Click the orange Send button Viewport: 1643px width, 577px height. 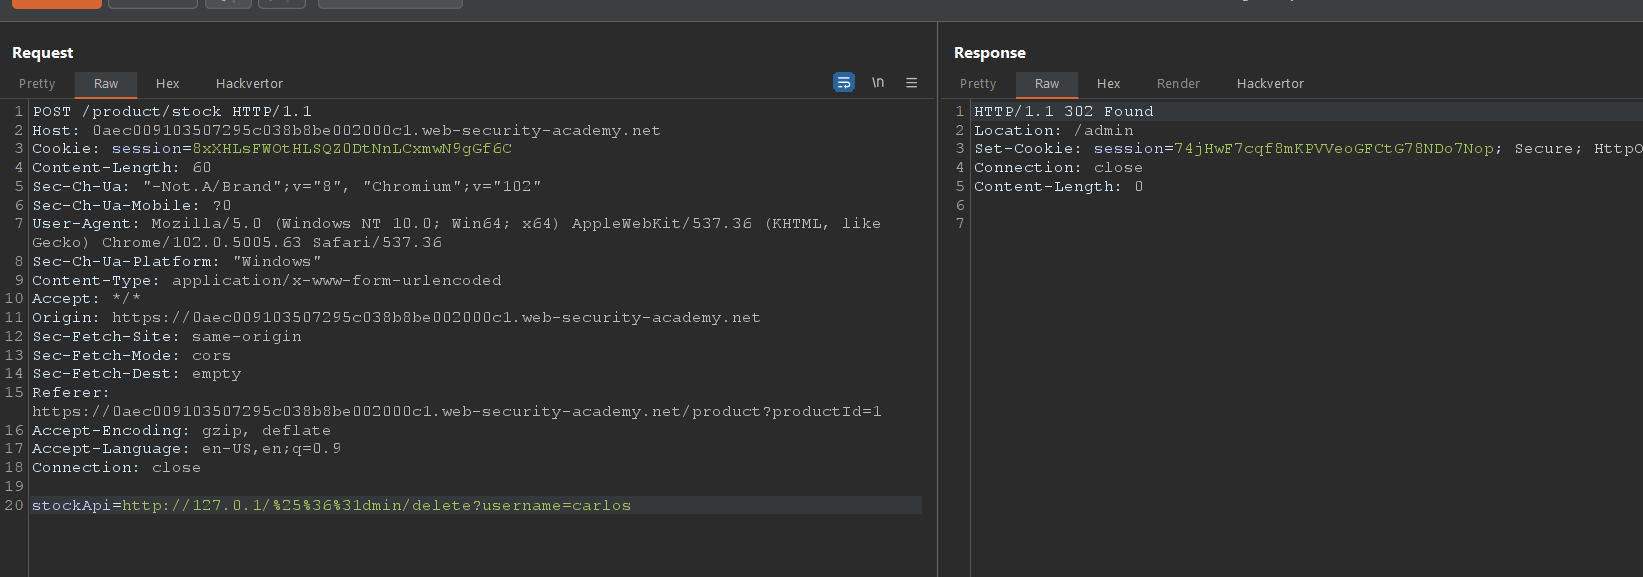click(56, 3)
